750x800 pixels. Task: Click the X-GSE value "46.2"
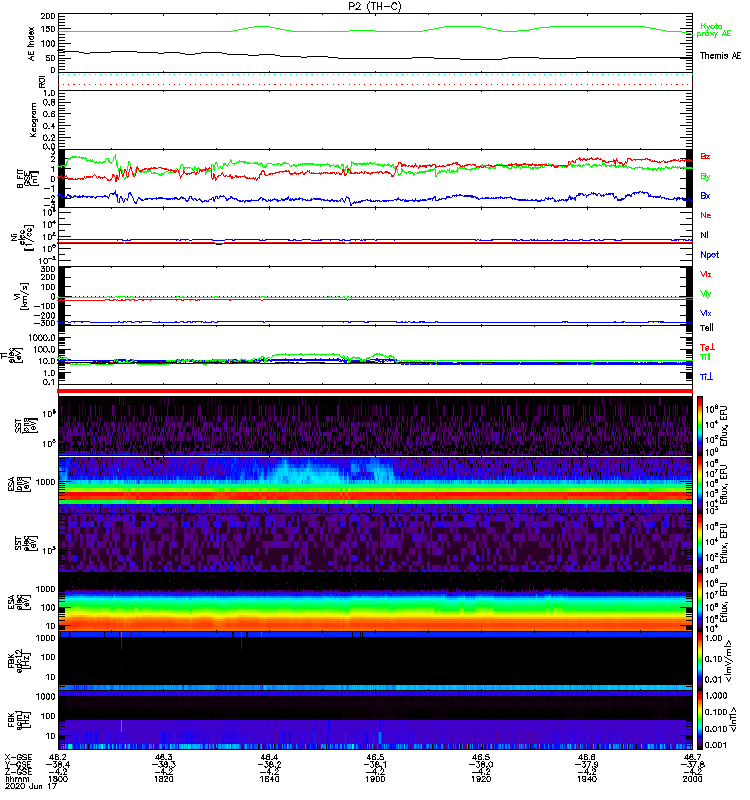(58, 758)
